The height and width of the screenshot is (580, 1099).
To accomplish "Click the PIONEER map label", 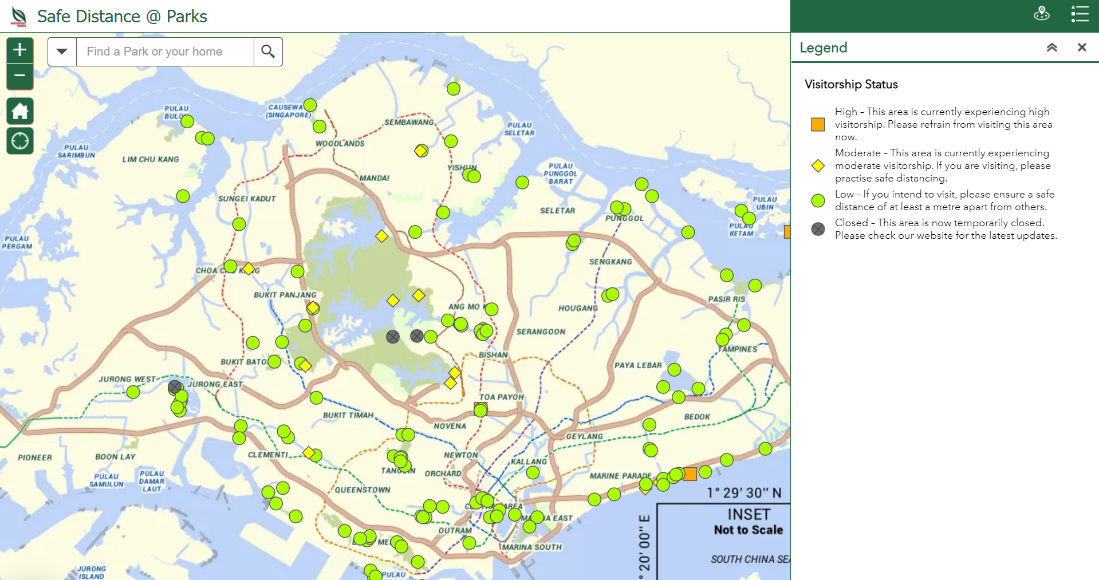I will coord(35,457).
